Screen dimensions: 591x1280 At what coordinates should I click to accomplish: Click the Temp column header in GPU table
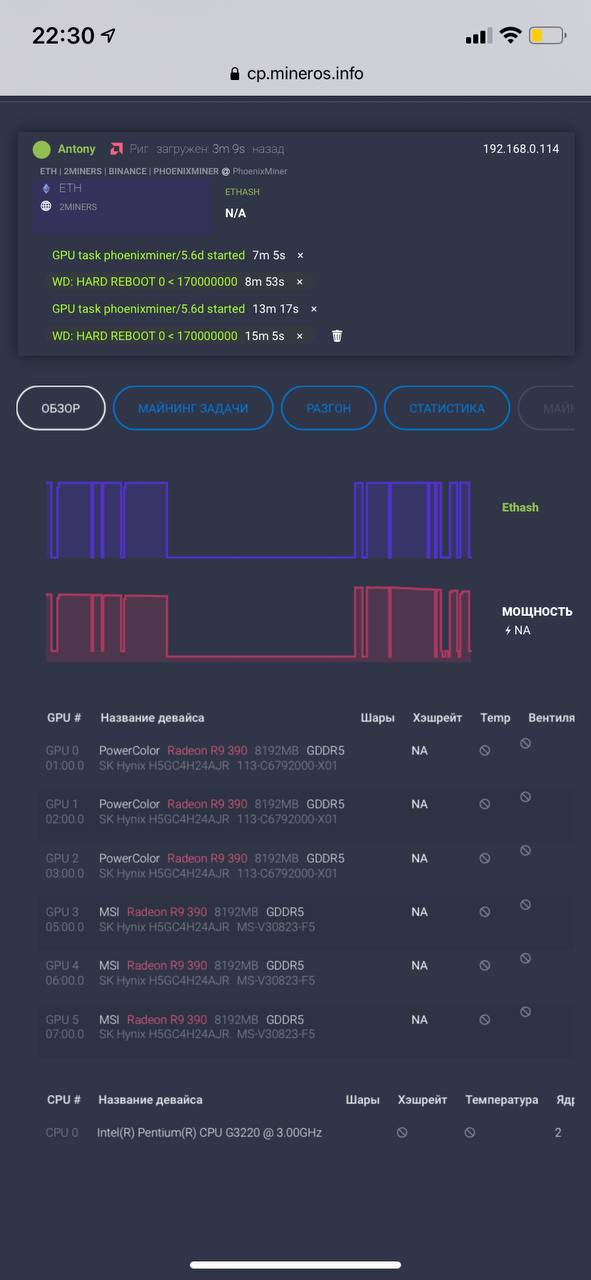coord(495,718)
